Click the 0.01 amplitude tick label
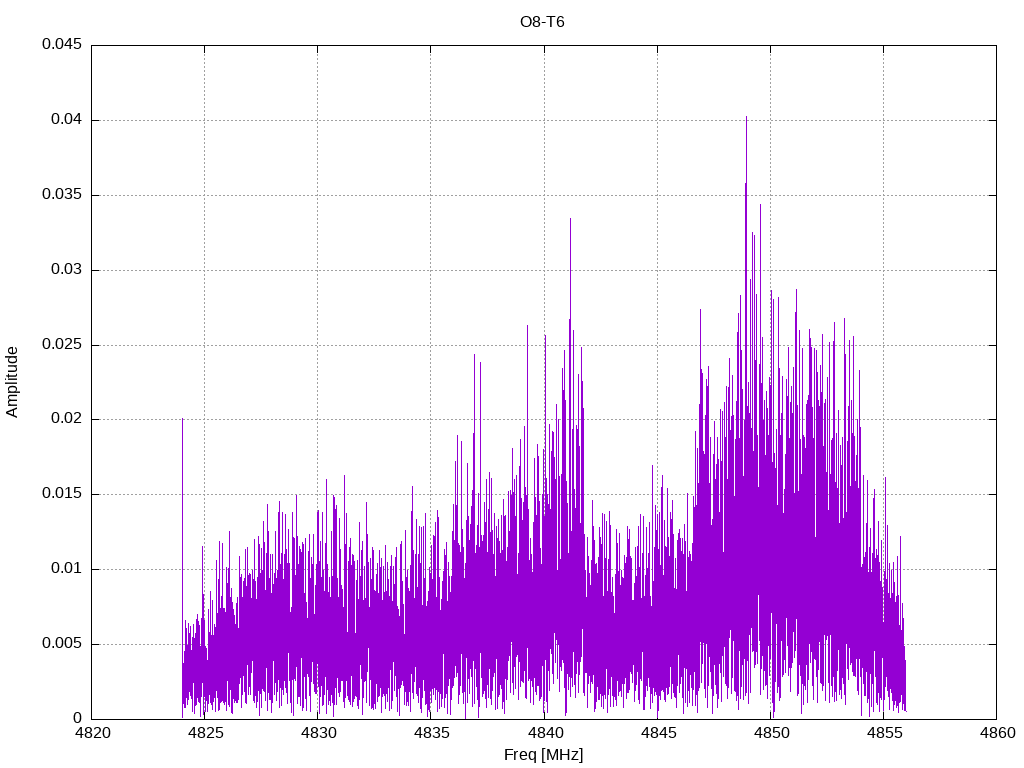The width and height of the screenshot is (1024, 768). pyautogui.click(x=65, y=569)
